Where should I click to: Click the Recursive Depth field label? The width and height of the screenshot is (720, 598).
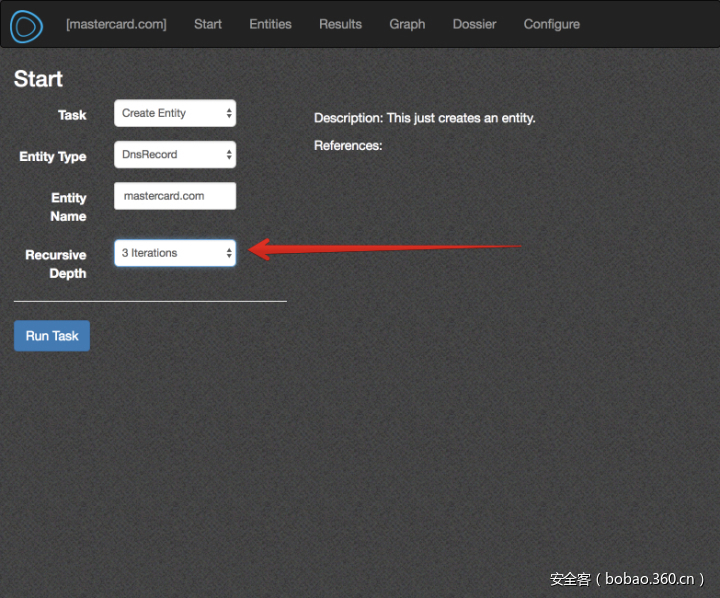[57, 264]
